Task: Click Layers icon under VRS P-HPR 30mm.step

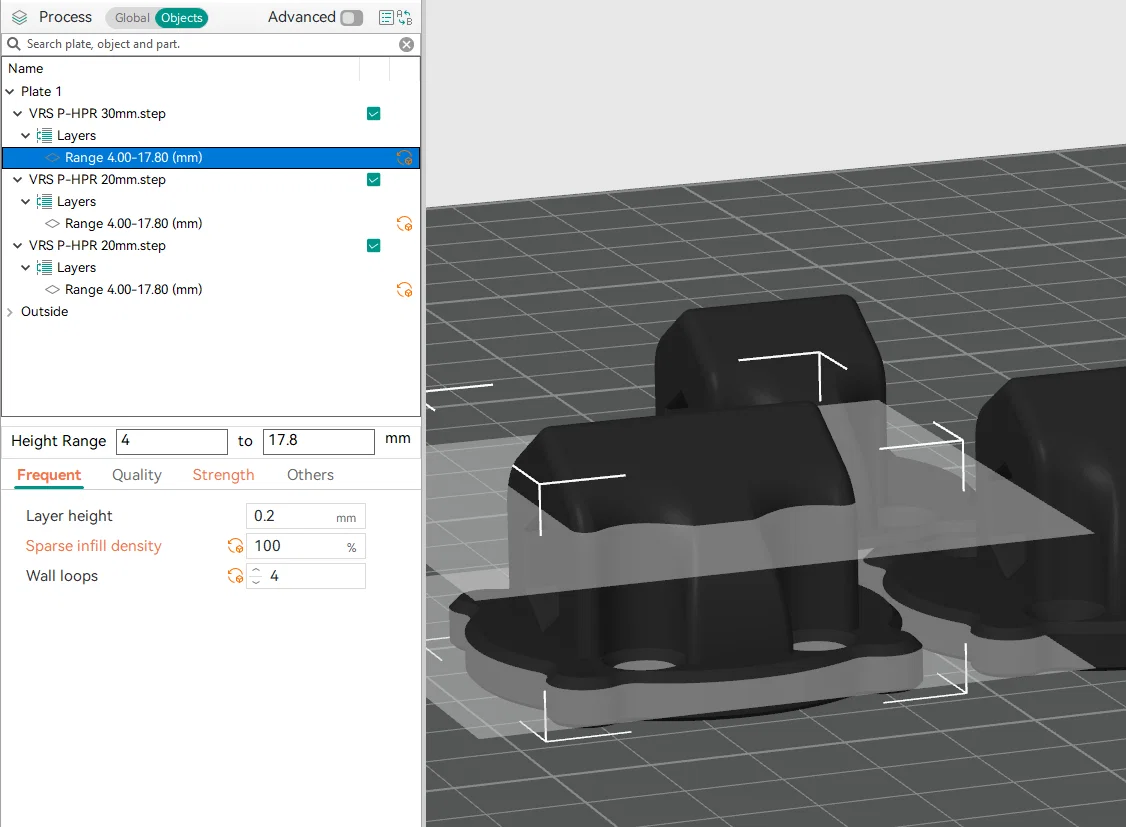Action: click(x=45, y=136)
